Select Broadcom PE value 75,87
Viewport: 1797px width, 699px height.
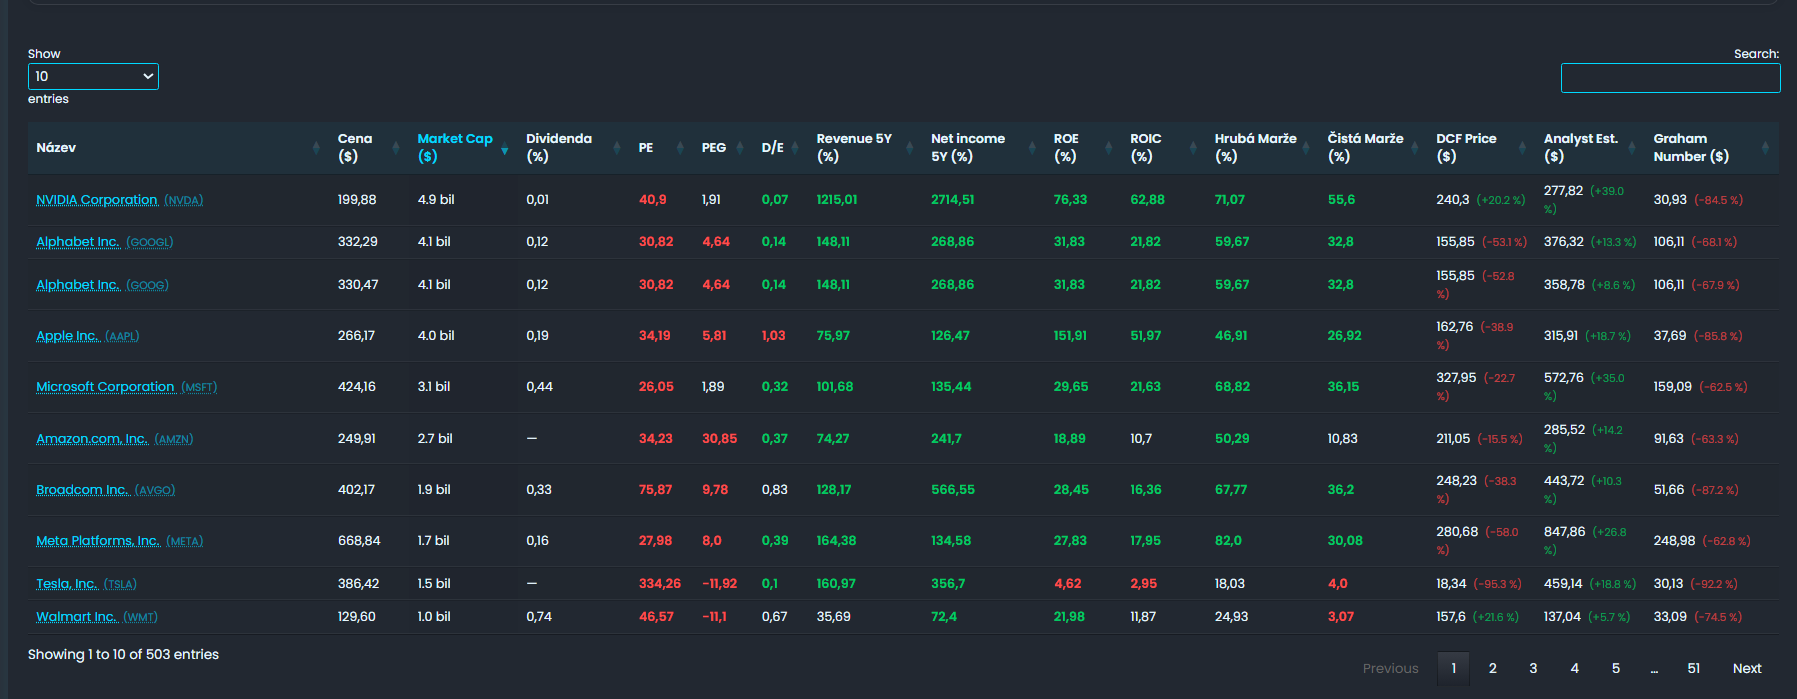(x=655, y=490)
